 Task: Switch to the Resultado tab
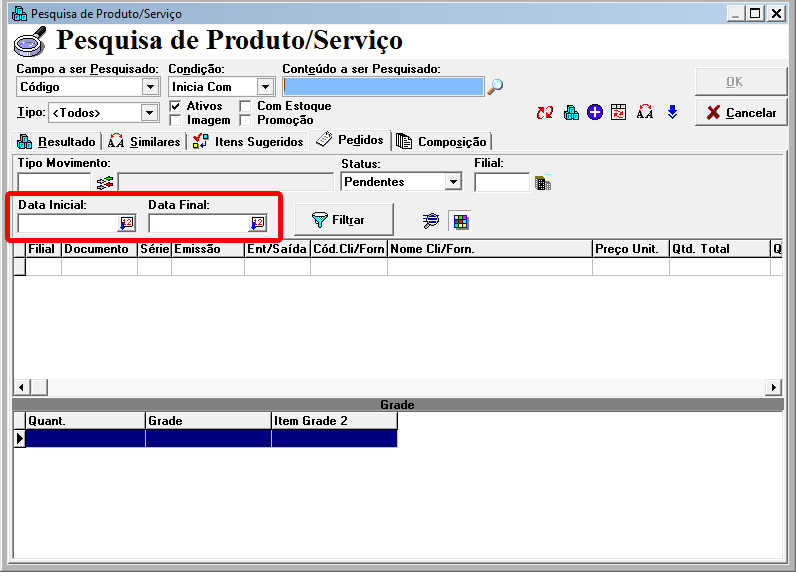coord(57,142)
